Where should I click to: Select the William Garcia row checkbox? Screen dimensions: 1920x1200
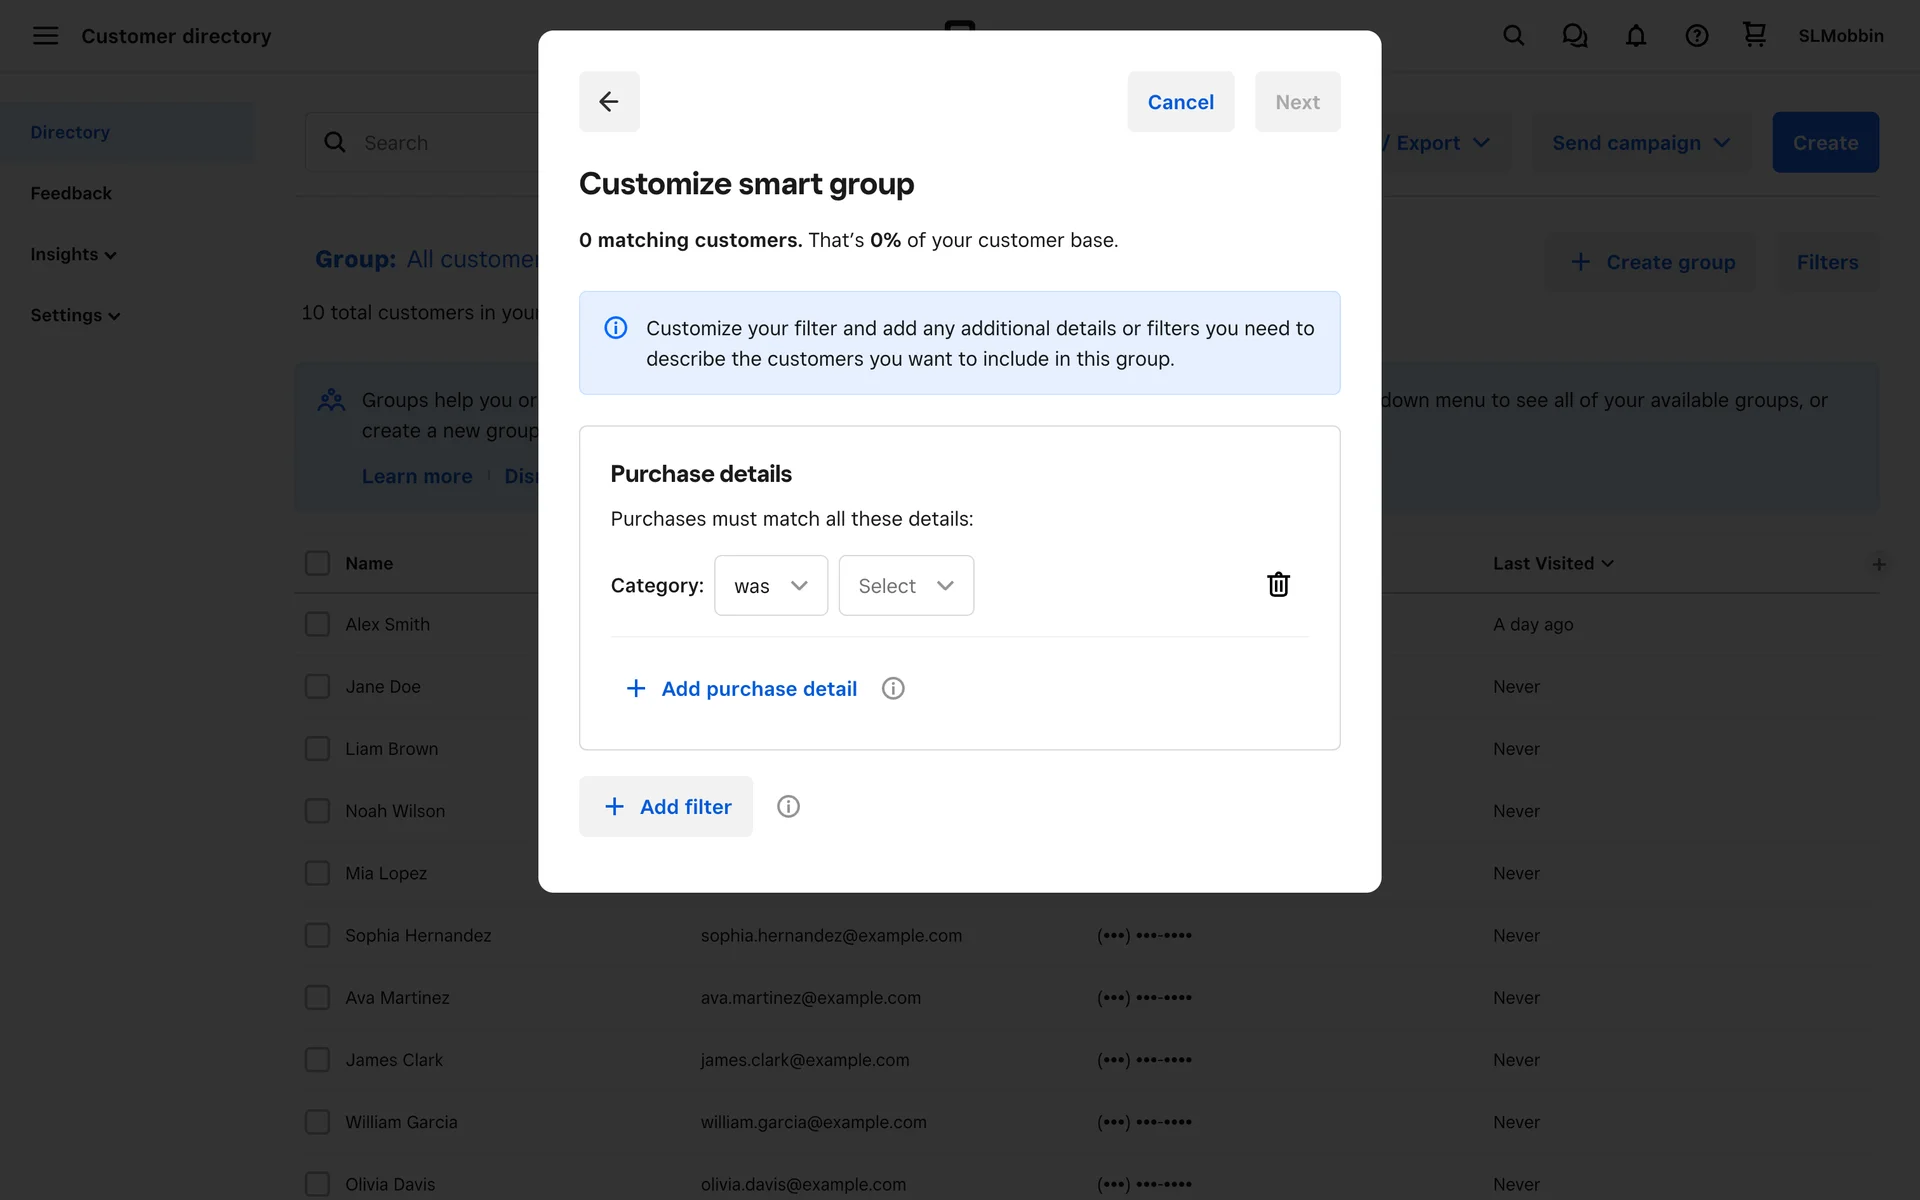click(317, 1122)
